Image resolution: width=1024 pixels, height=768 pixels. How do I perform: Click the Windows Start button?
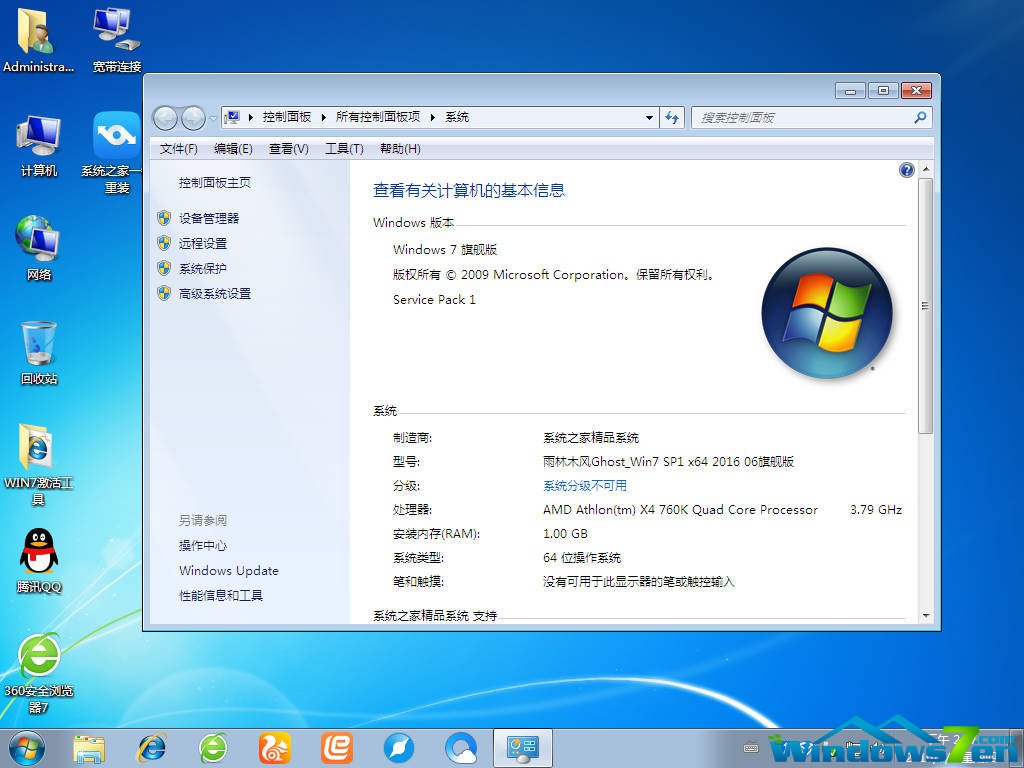point(25,748)
